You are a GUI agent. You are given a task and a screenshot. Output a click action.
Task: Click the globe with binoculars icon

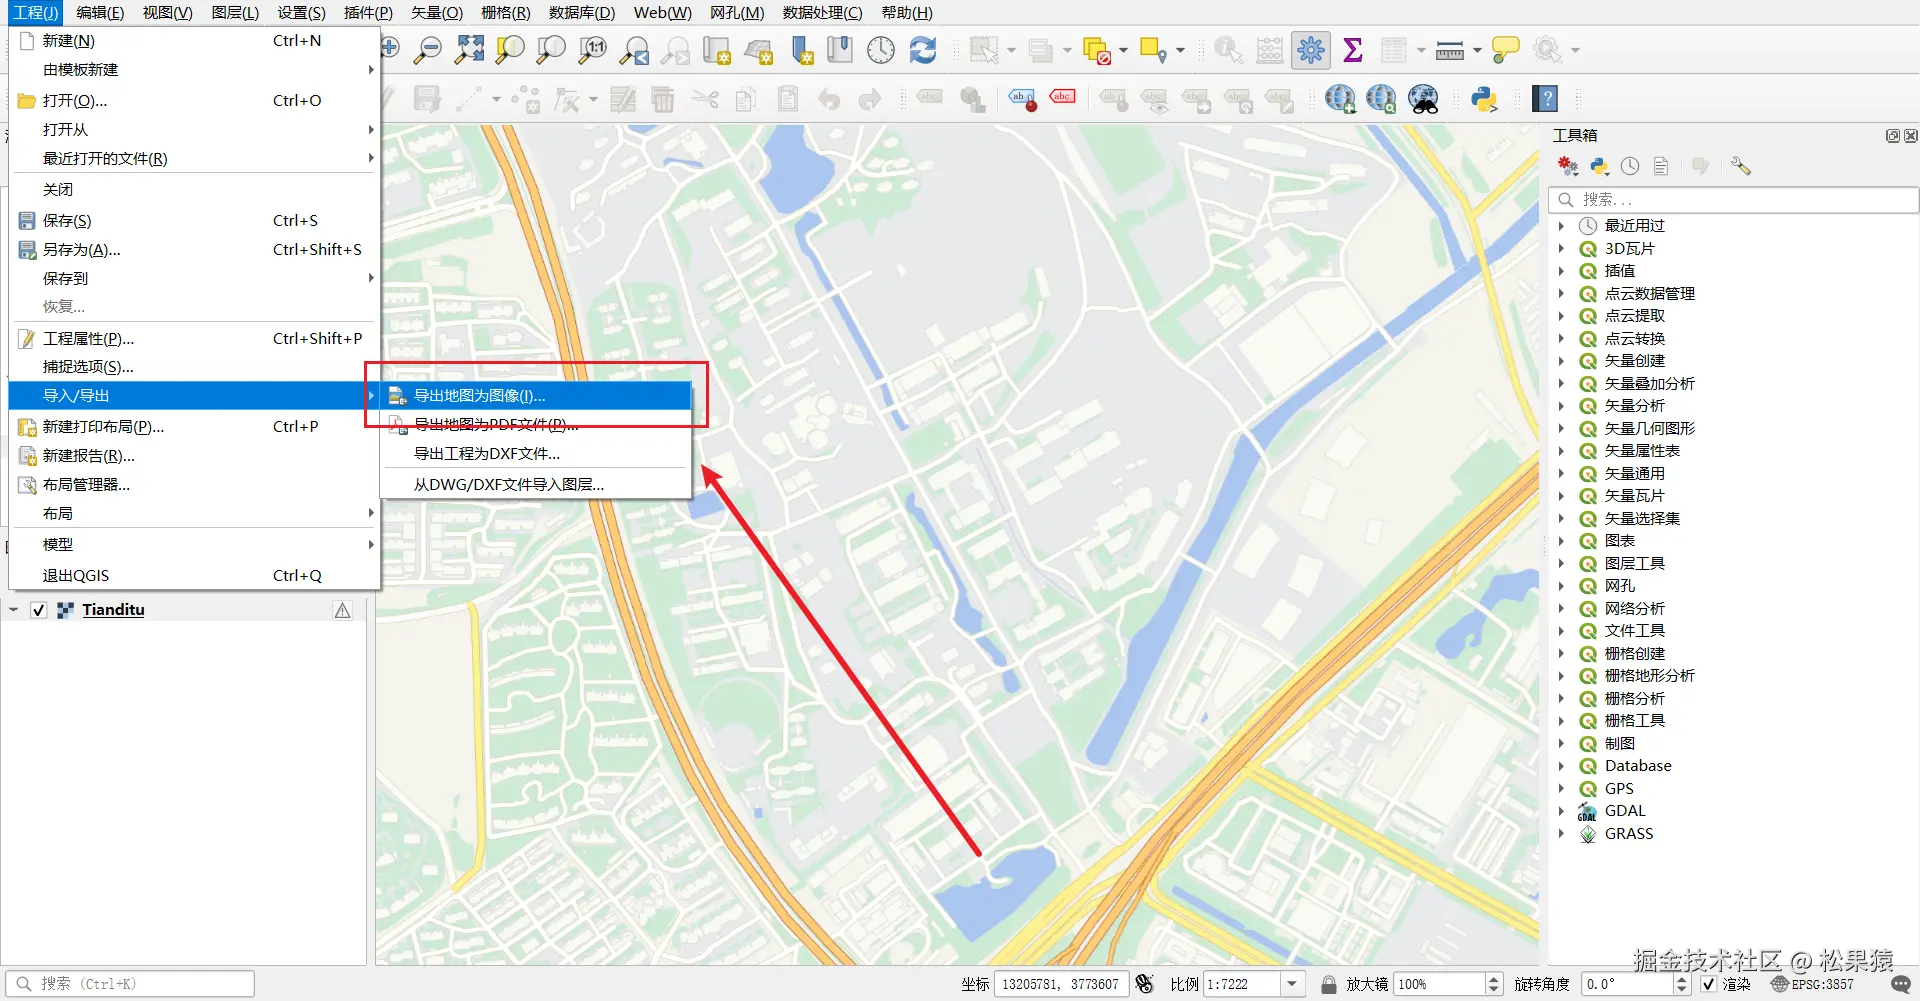pyautogui.click(x=1423, y=99)
